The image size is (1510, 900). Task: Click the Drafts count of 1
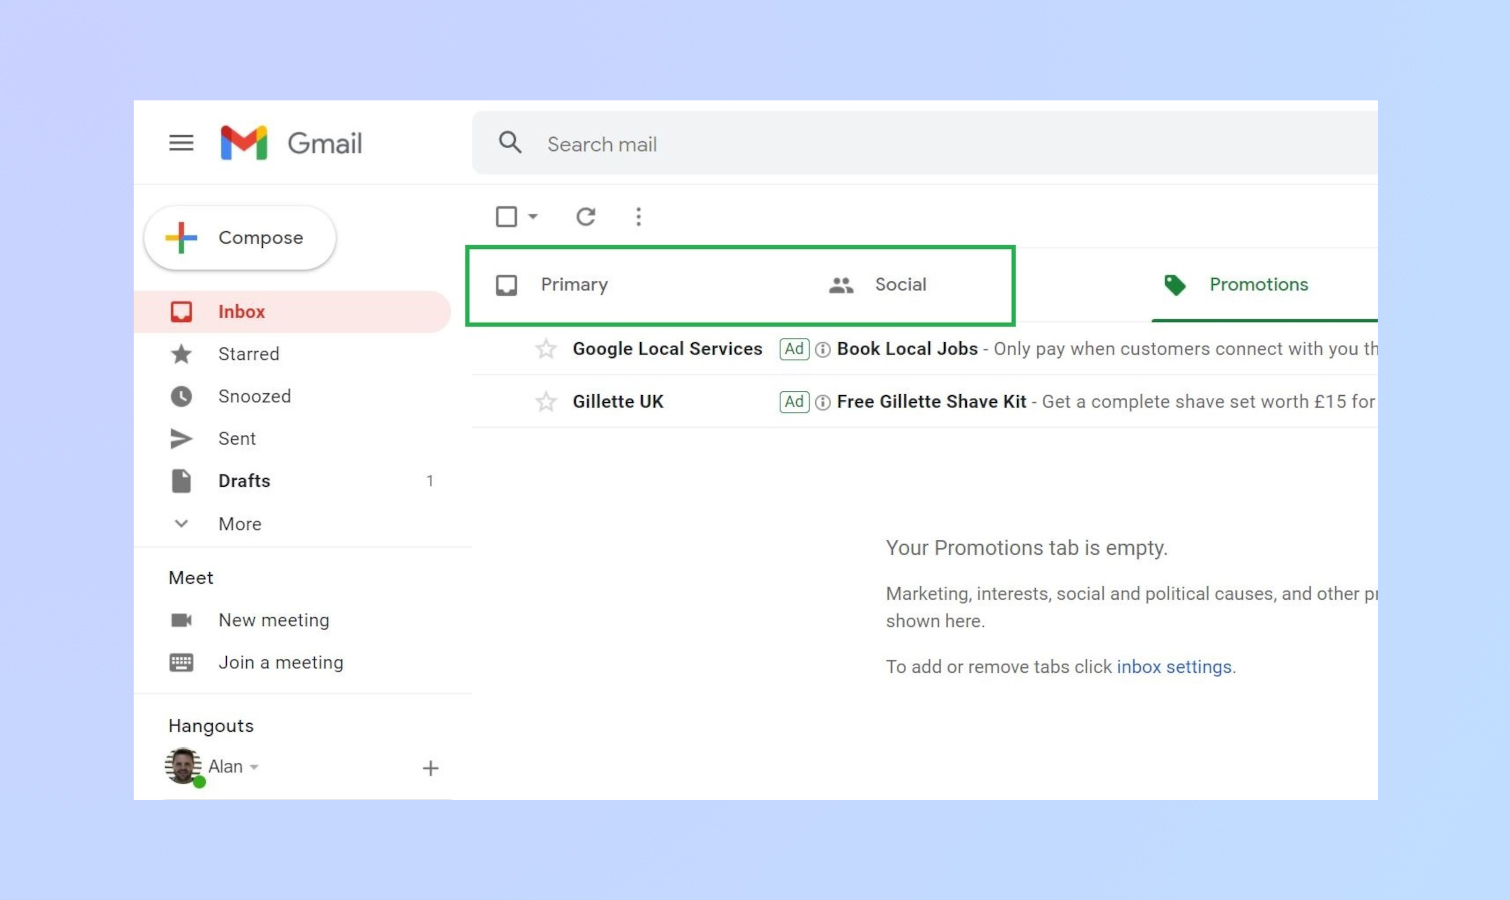click(x=430, y=481)
